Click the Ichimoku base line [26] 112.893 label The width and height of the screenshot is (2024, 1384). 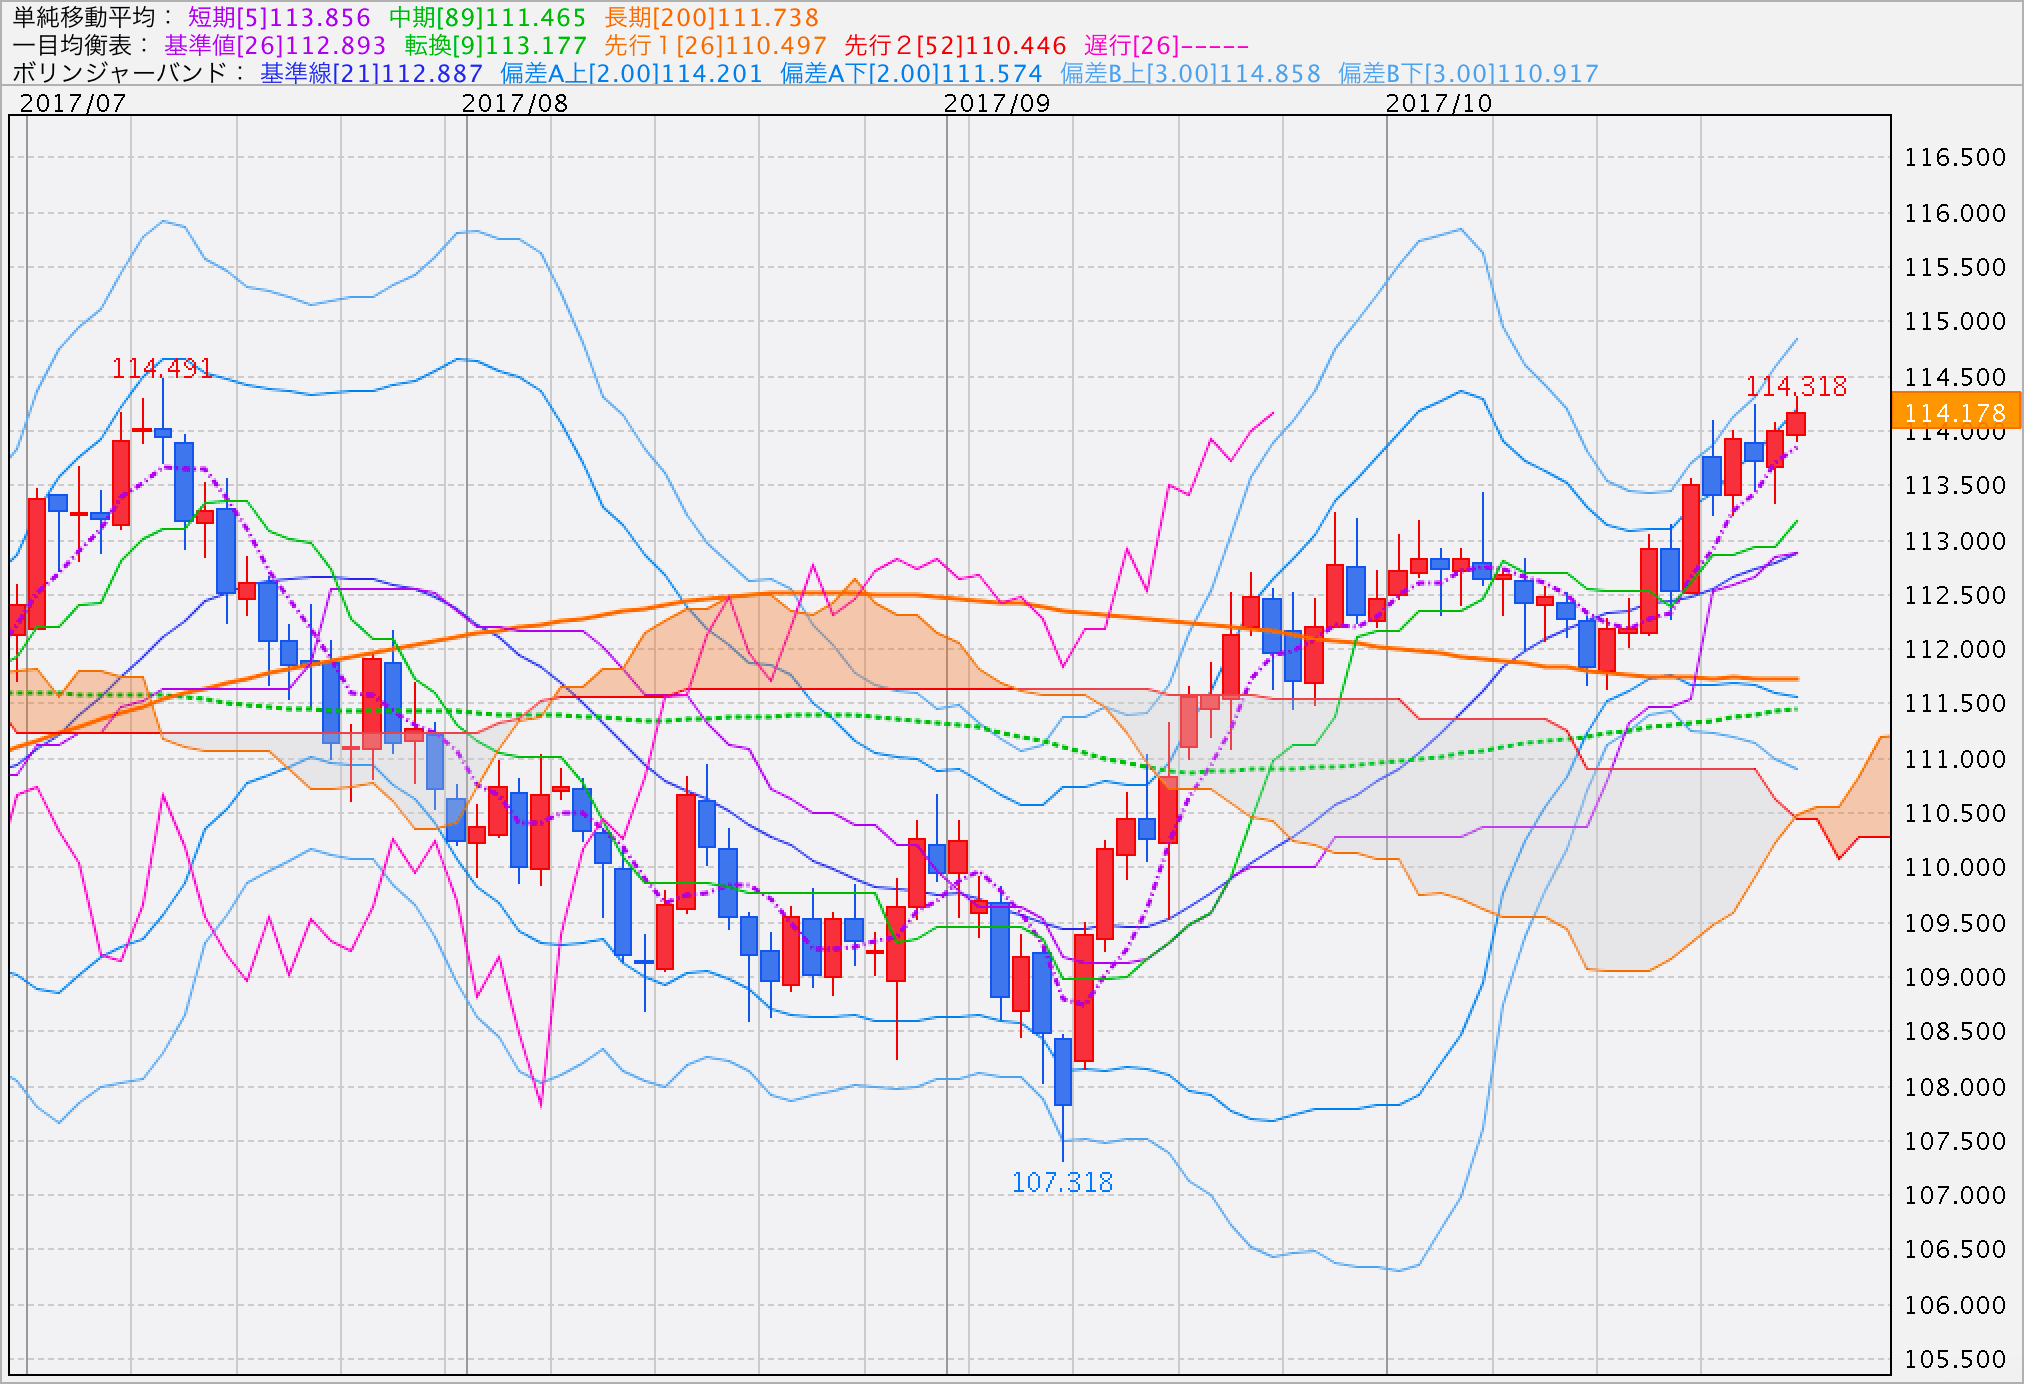click(x=275, y=46)
